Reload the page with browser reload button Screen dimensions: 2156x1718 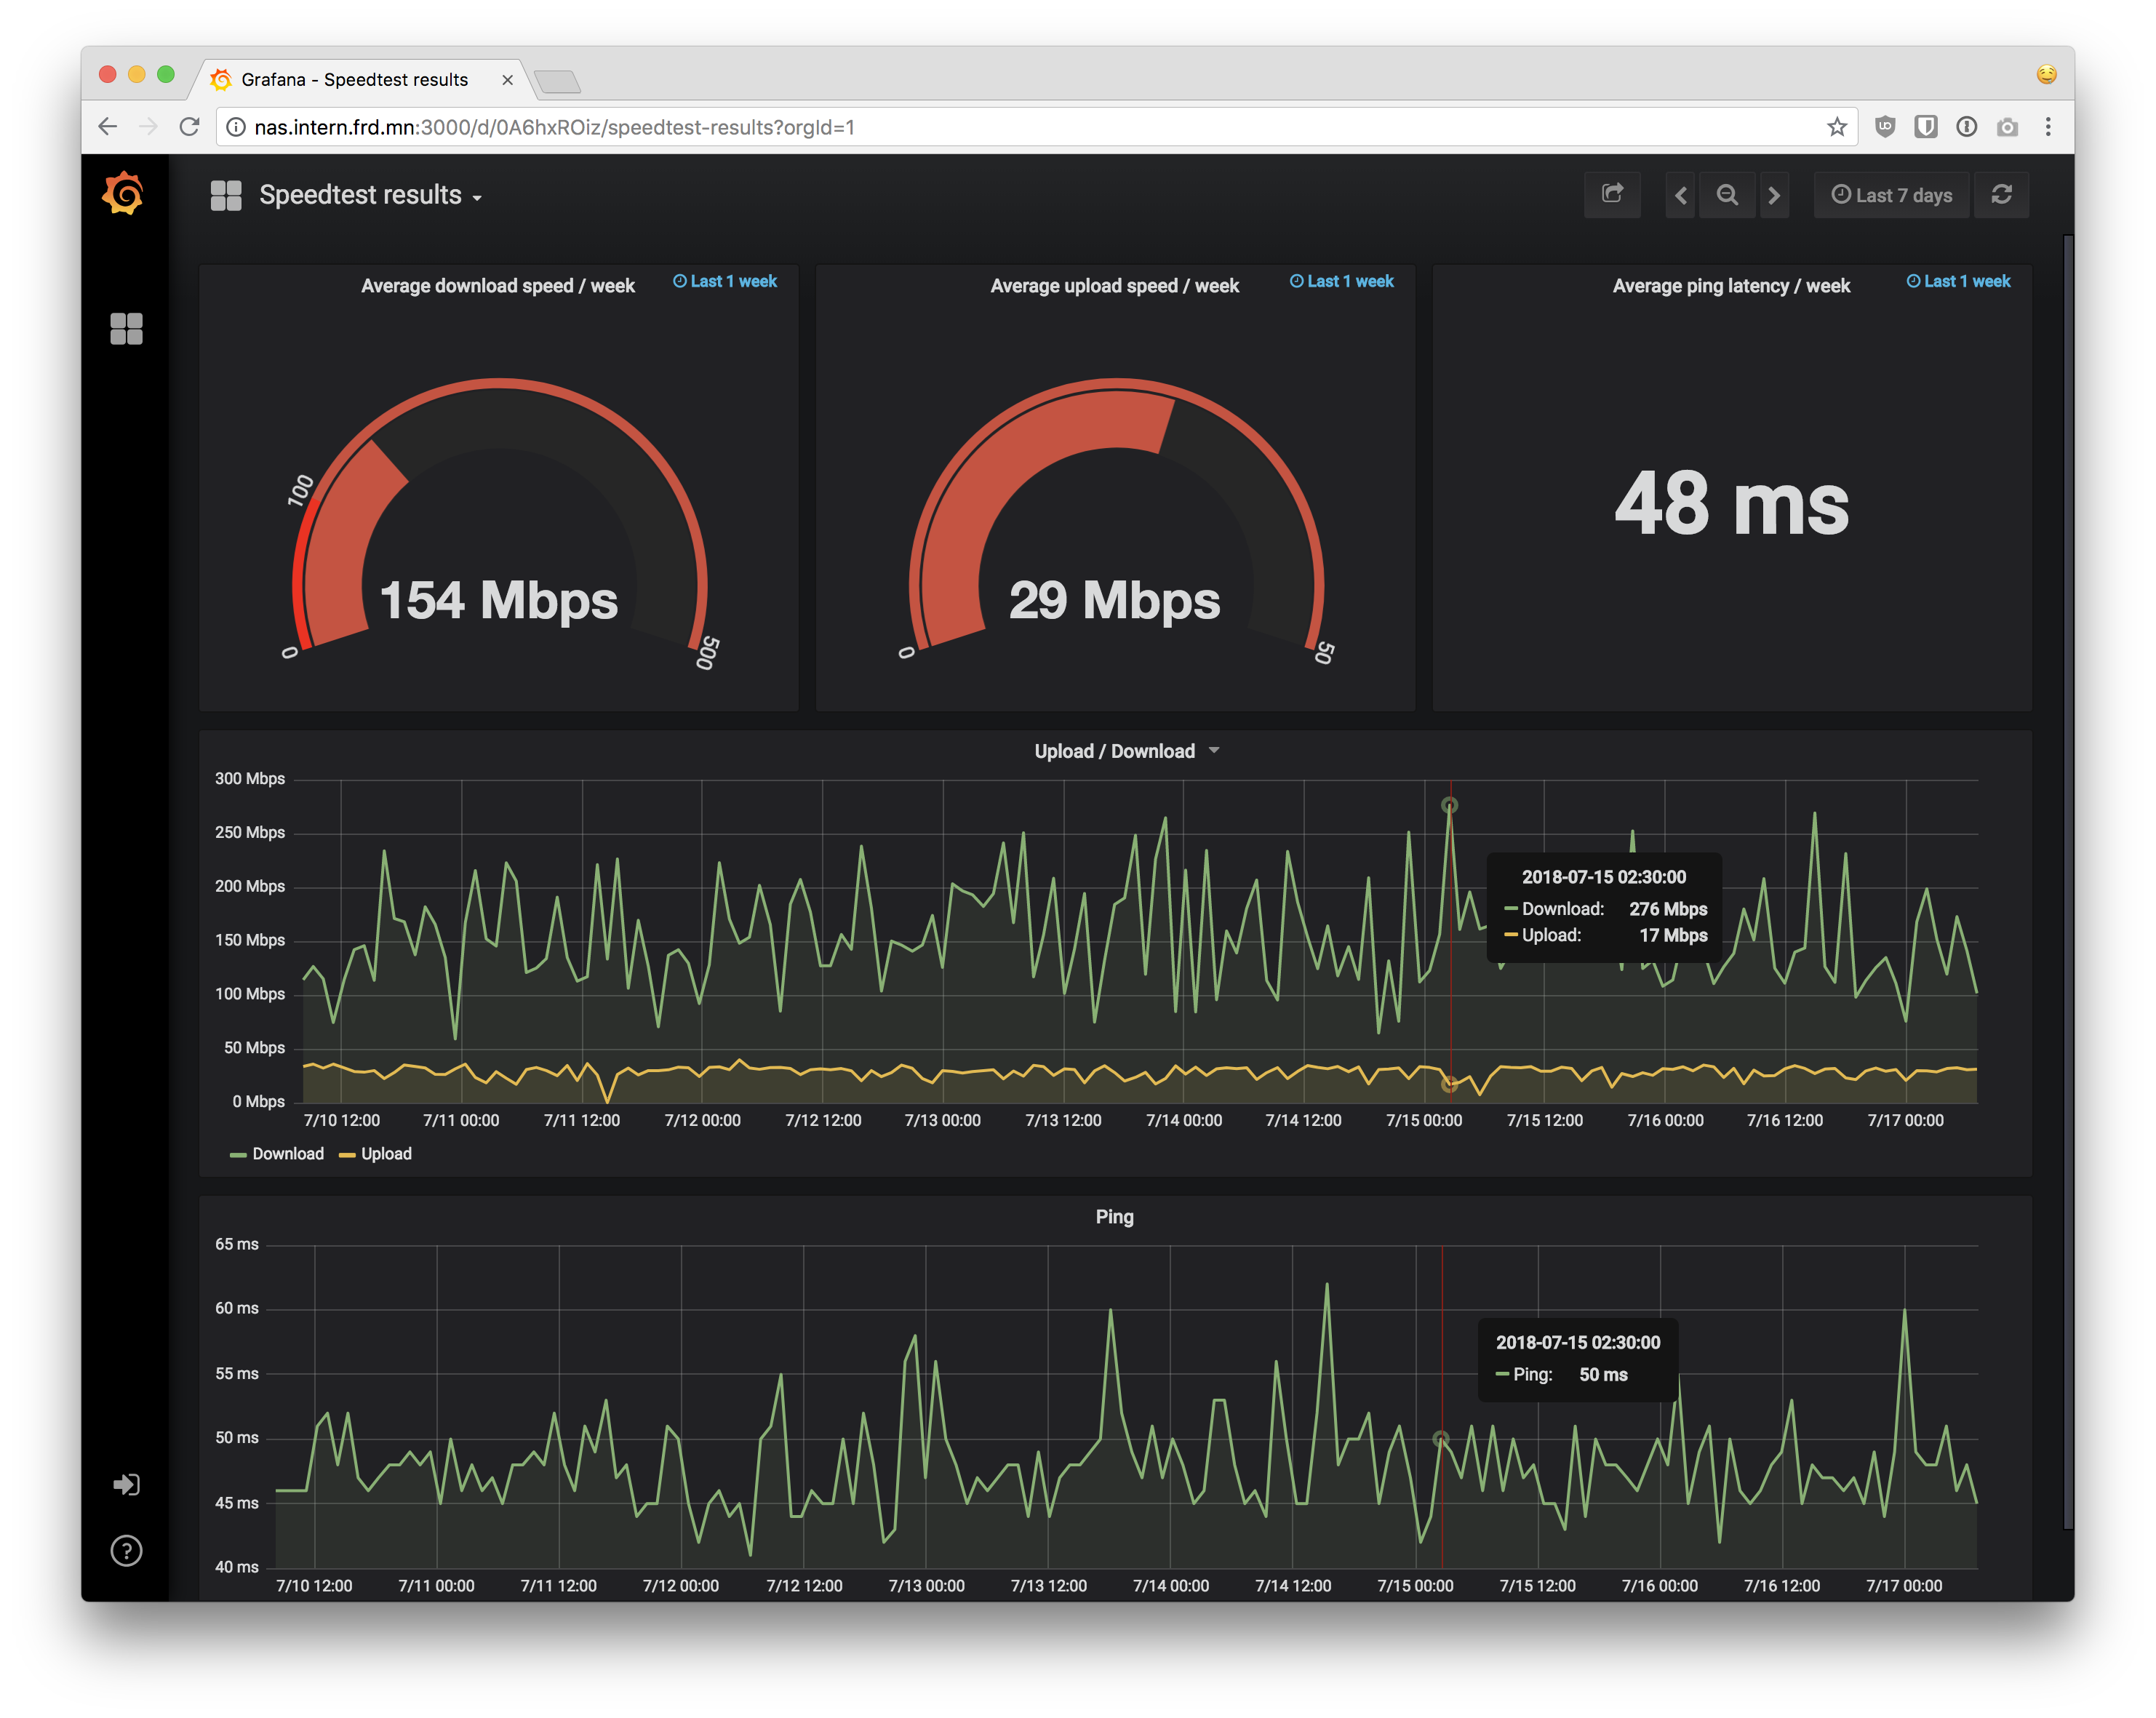[x=189, y=127]
